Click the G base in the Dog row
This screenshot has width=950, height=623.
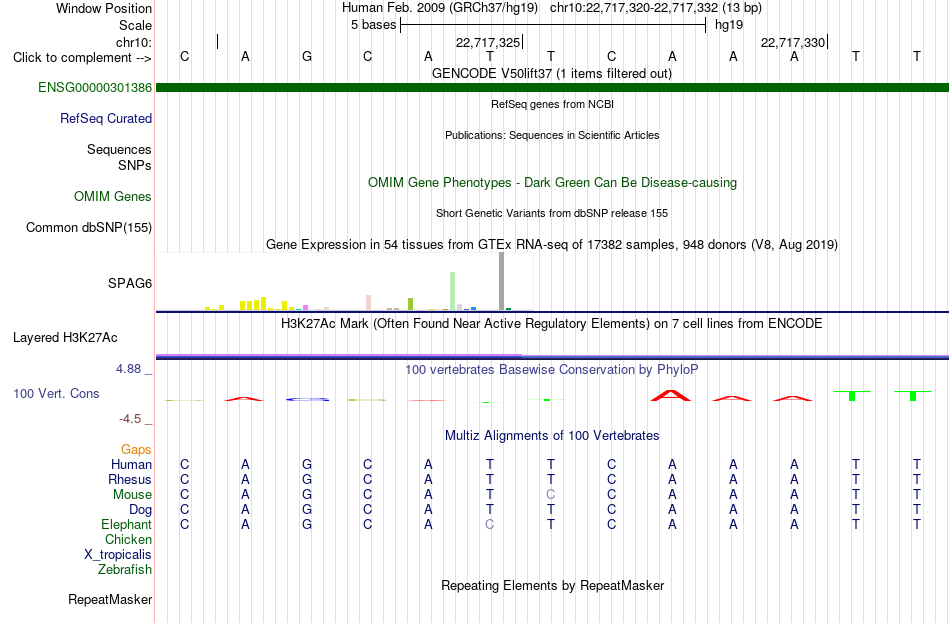tap(307, 510)
